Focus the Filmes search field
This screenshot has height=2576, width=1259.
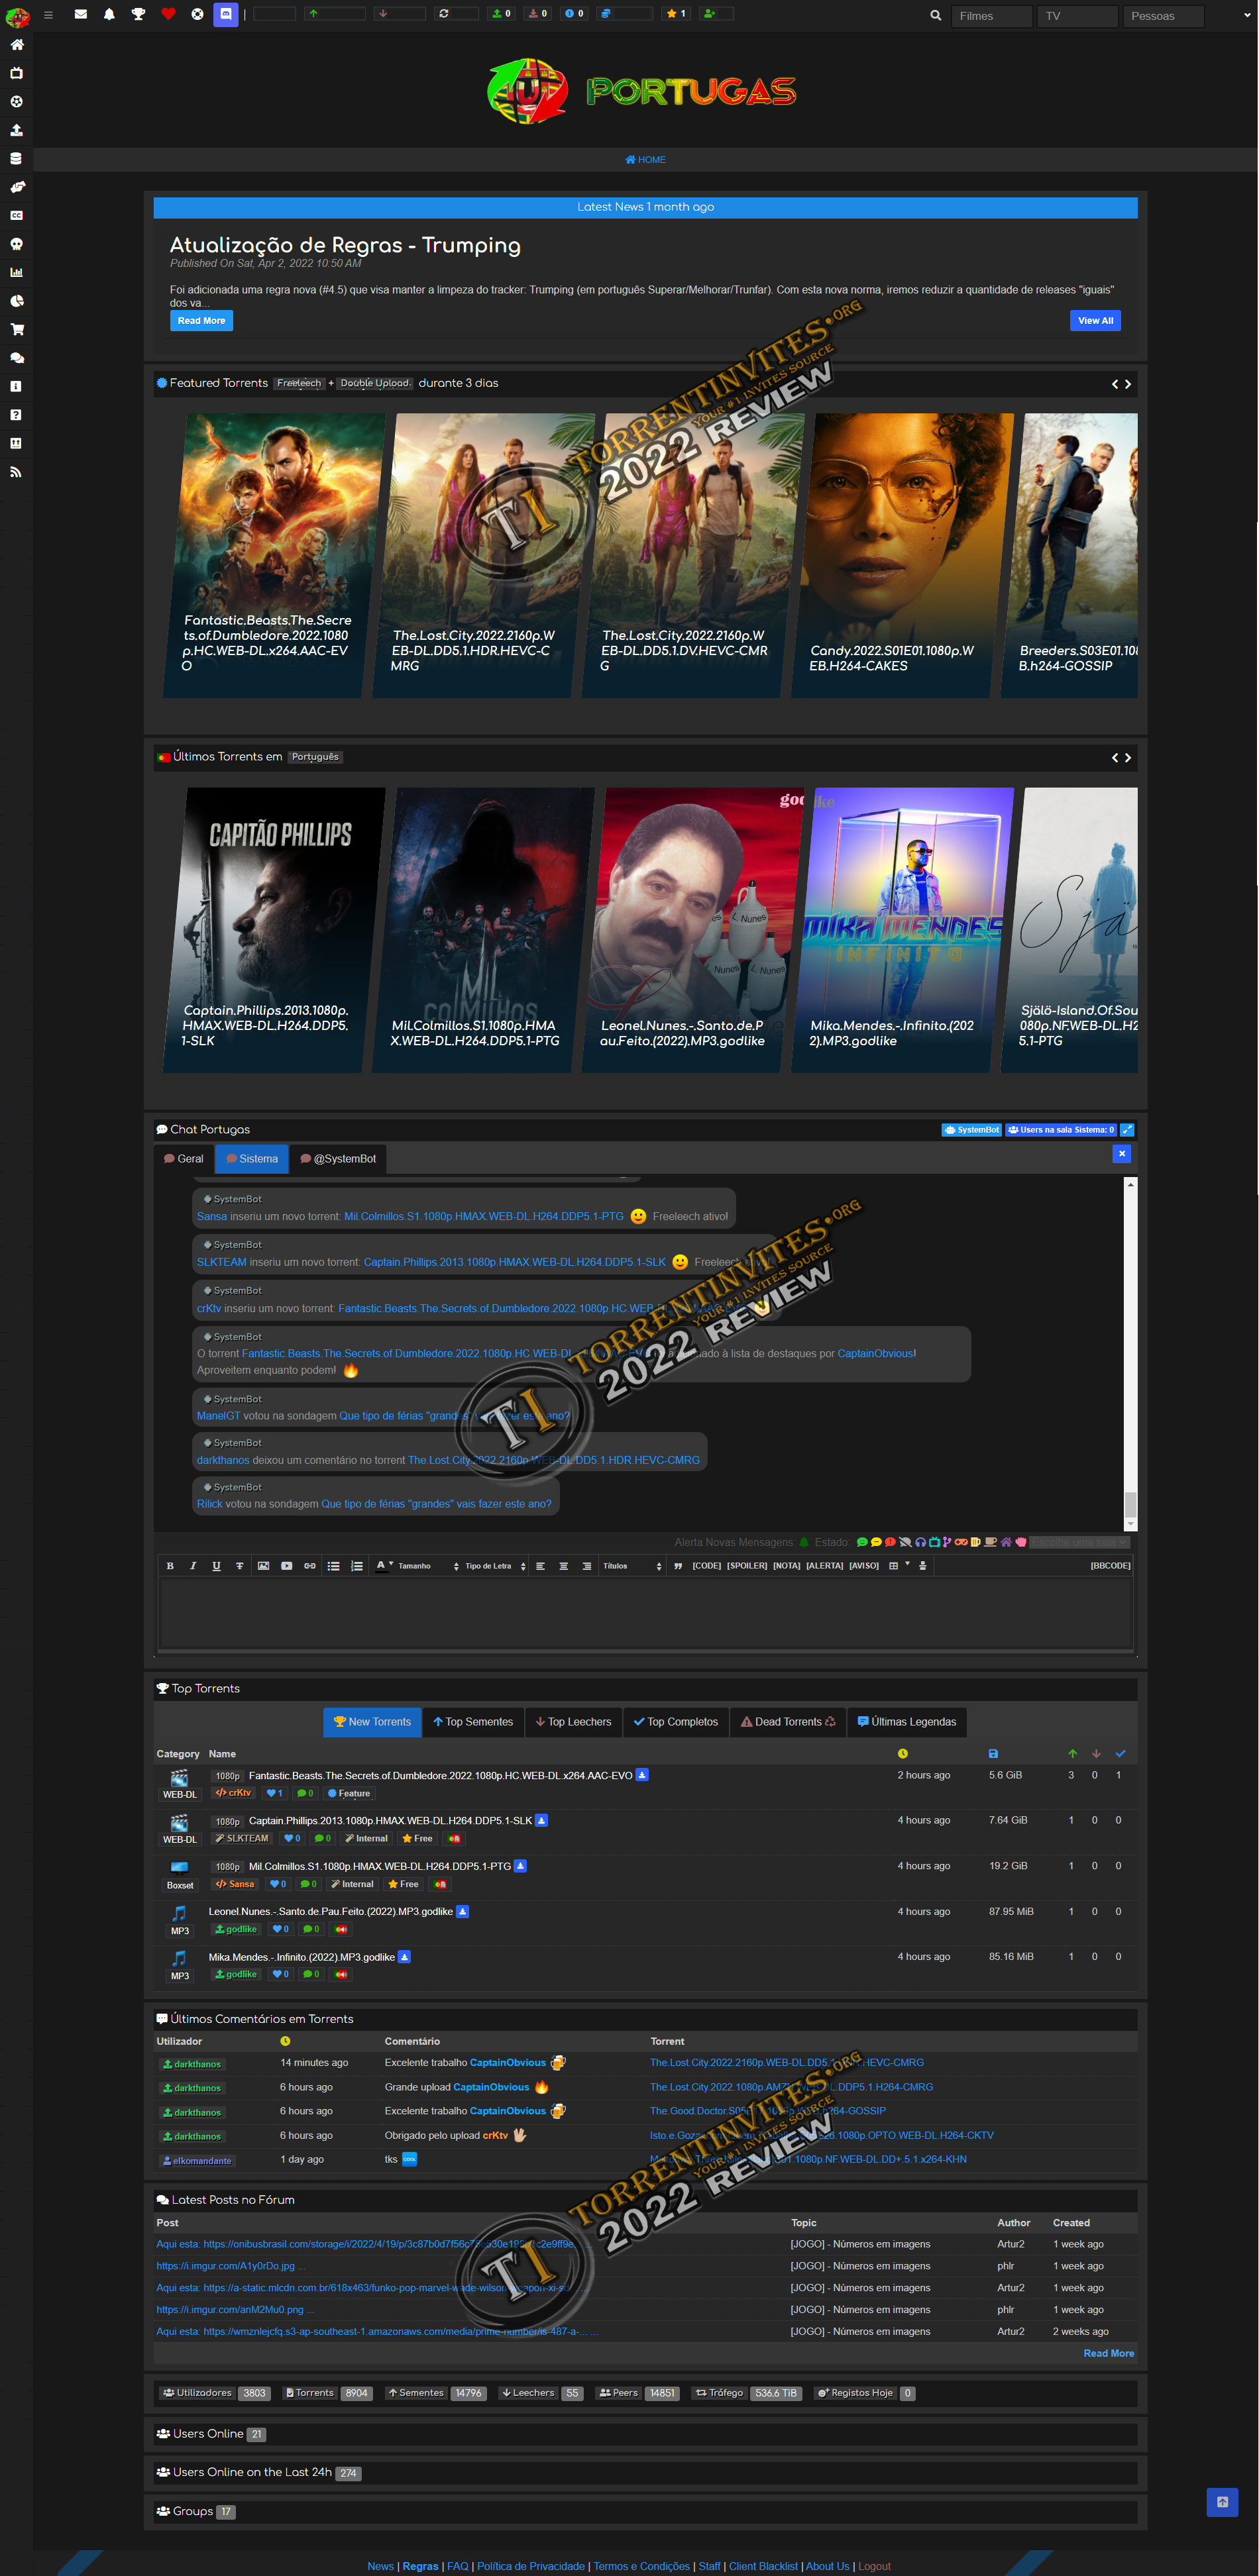tap(991, 16)
